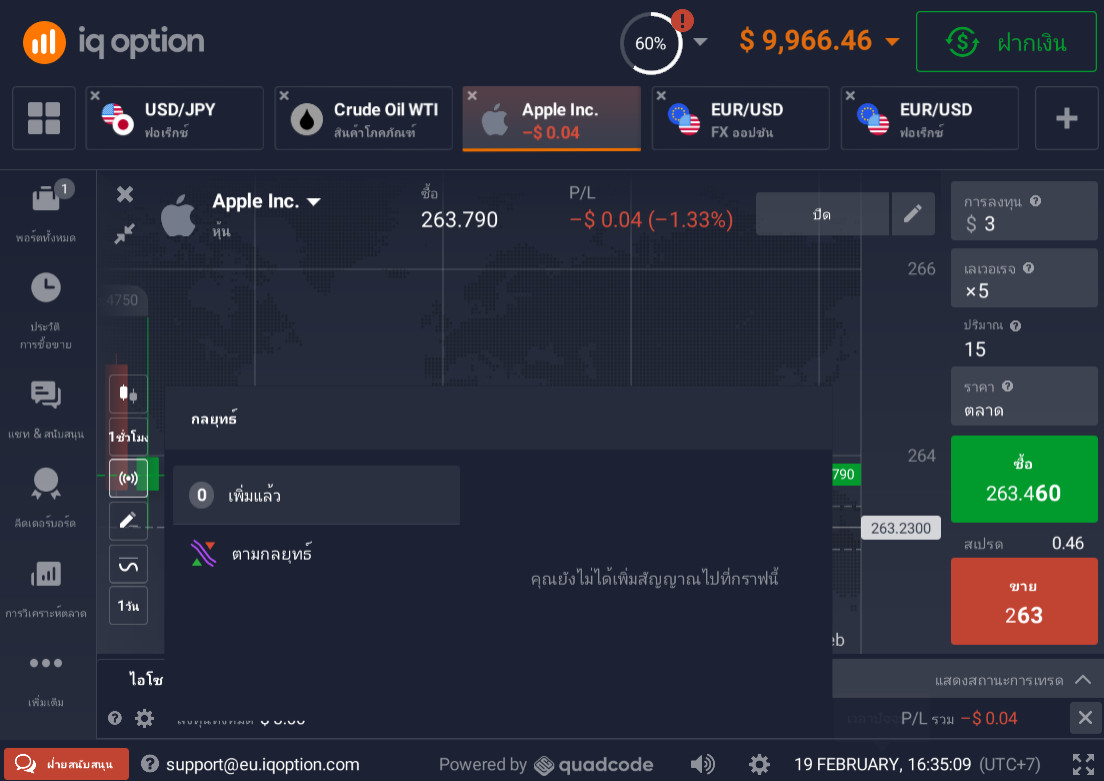This screenshot has width=1104, height=781.
Task: Open the bottom panel help icon
Action: pyautogui.click(x=115, y=718)
